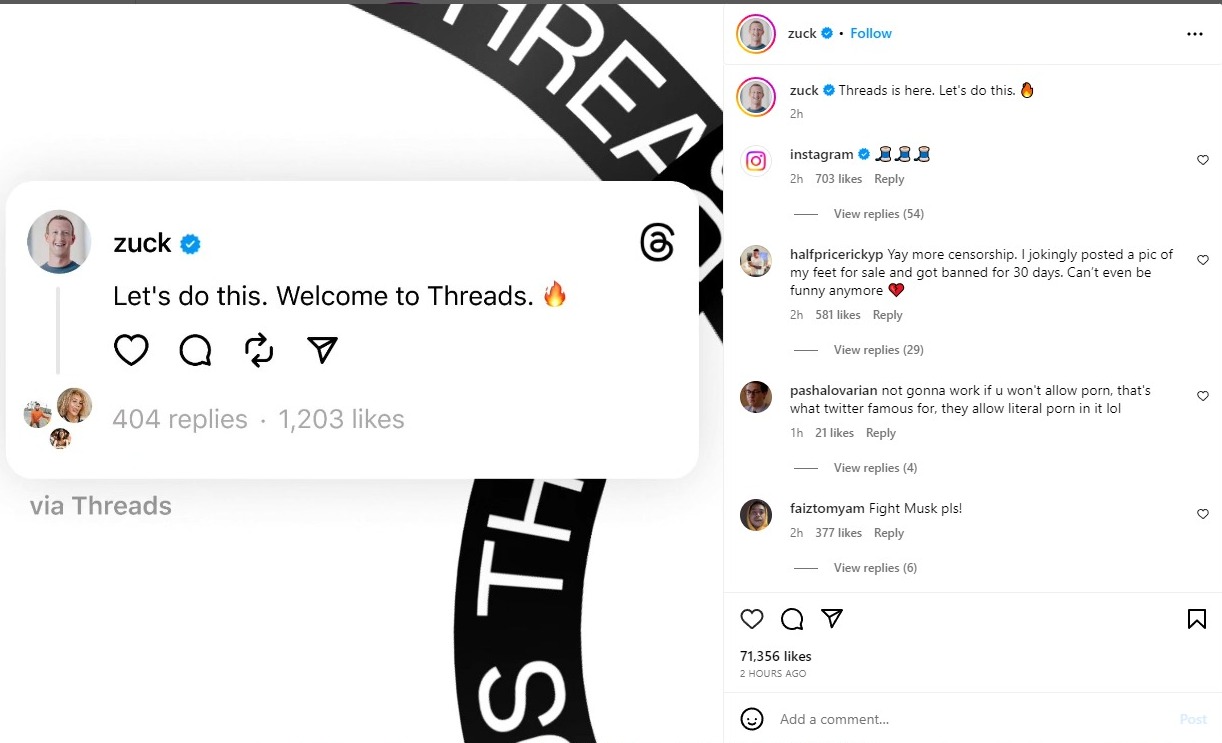Like faiztomyam's comment heart
Viewport: 1222px width, 743px height.
click(1203, 514)
